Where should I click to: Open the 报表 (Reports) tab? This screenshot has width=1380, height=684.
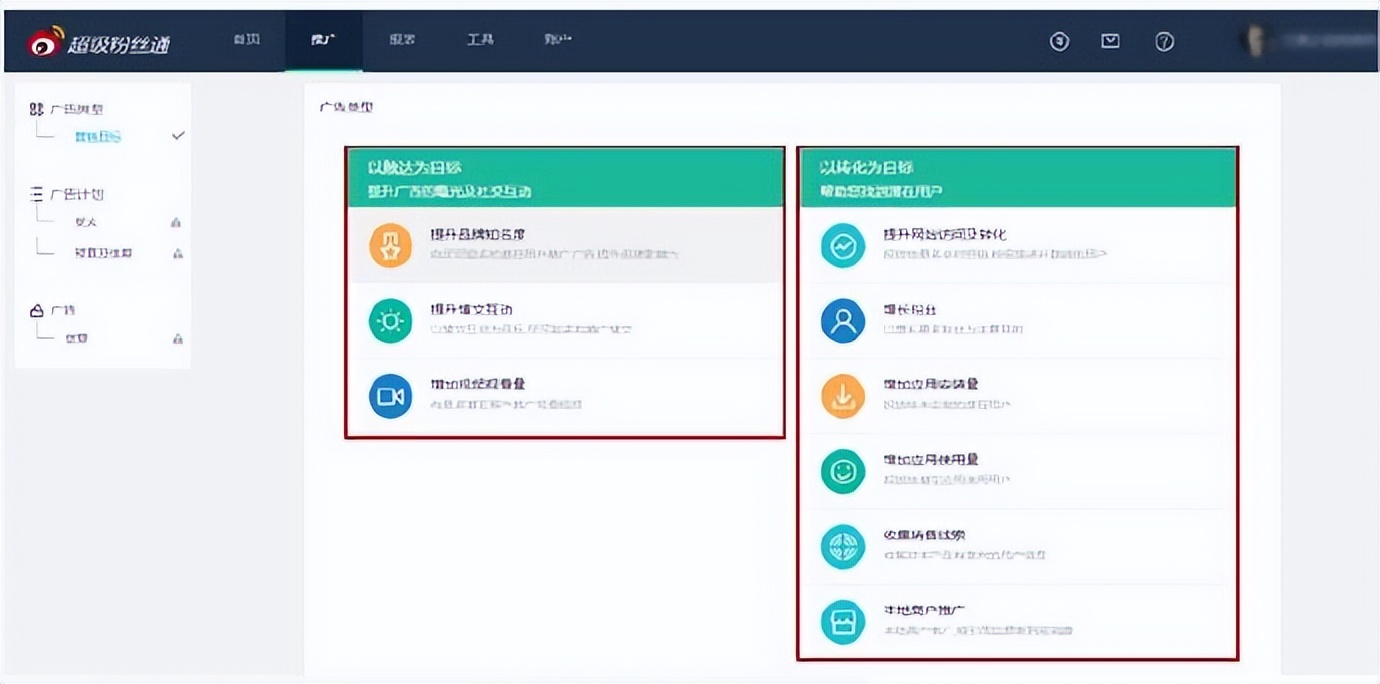click(x=402, y=40)
